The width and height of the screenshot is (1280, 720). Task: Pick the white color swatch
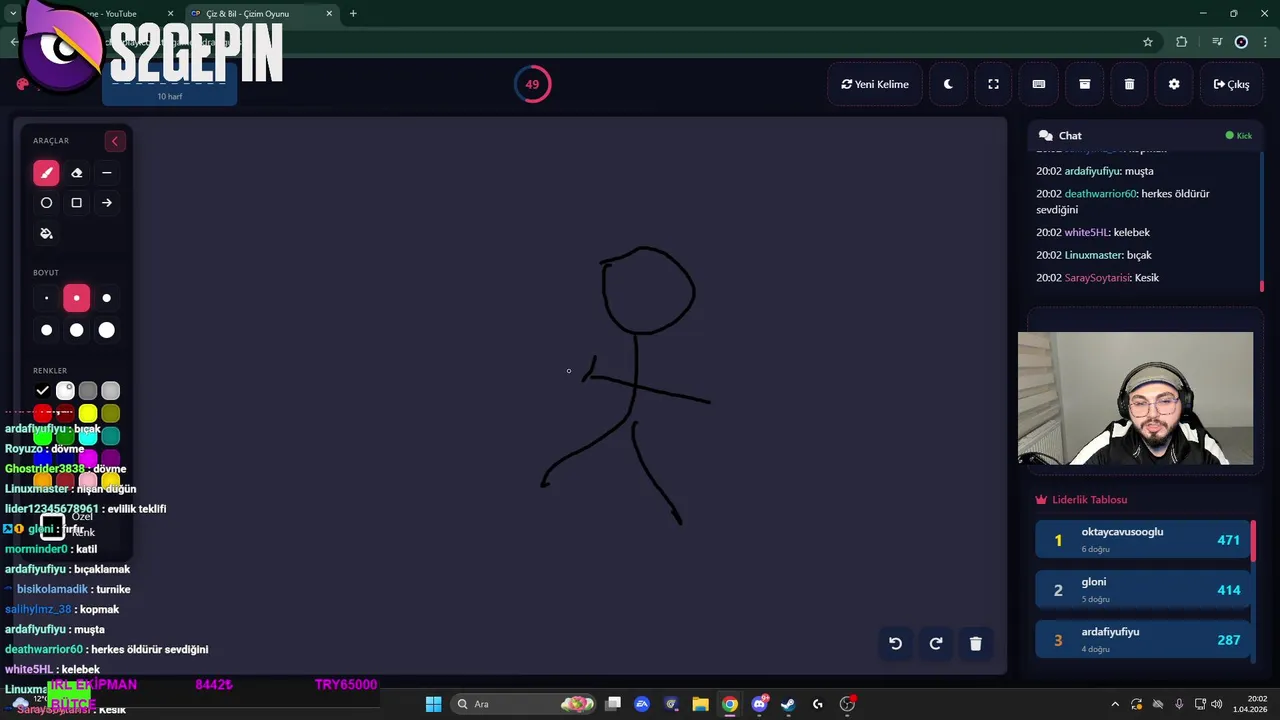click(x=65, y=391)
